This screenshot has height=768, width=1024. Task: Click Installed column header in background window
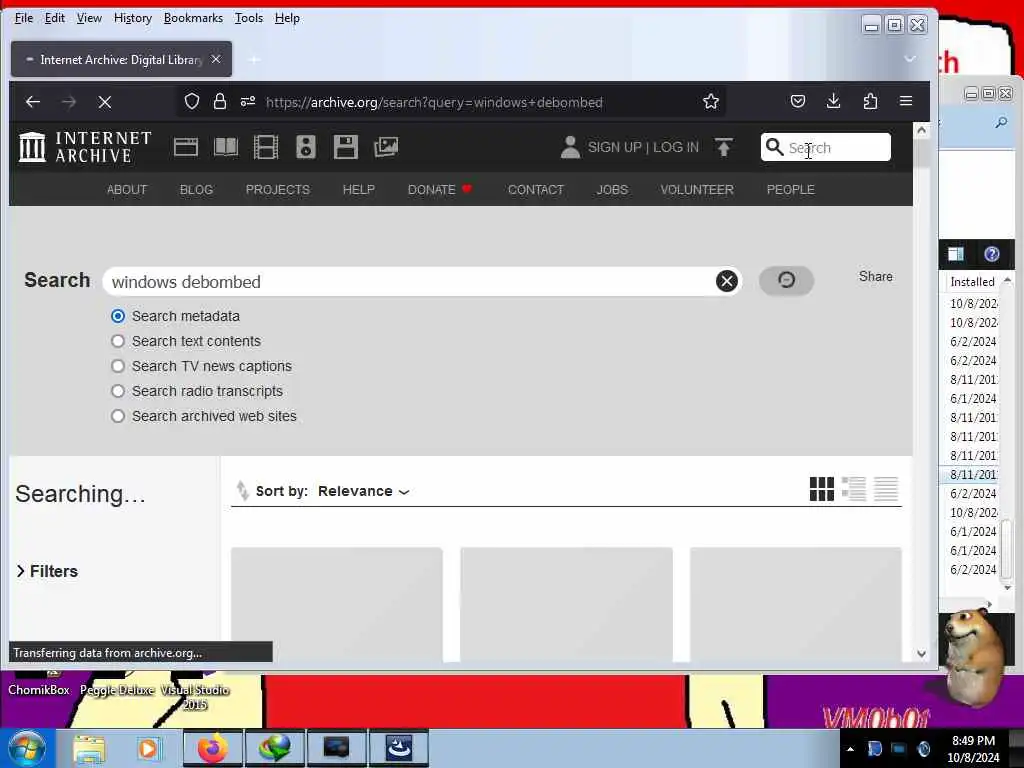[x=972, y=281]
